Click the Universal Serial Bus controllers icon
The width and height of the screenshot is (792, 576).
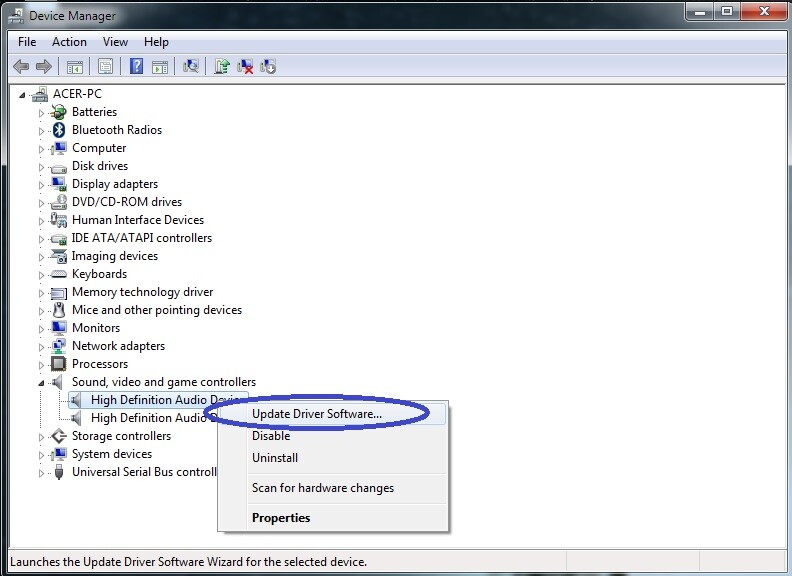pyautogui.click(x=59, y=472)
